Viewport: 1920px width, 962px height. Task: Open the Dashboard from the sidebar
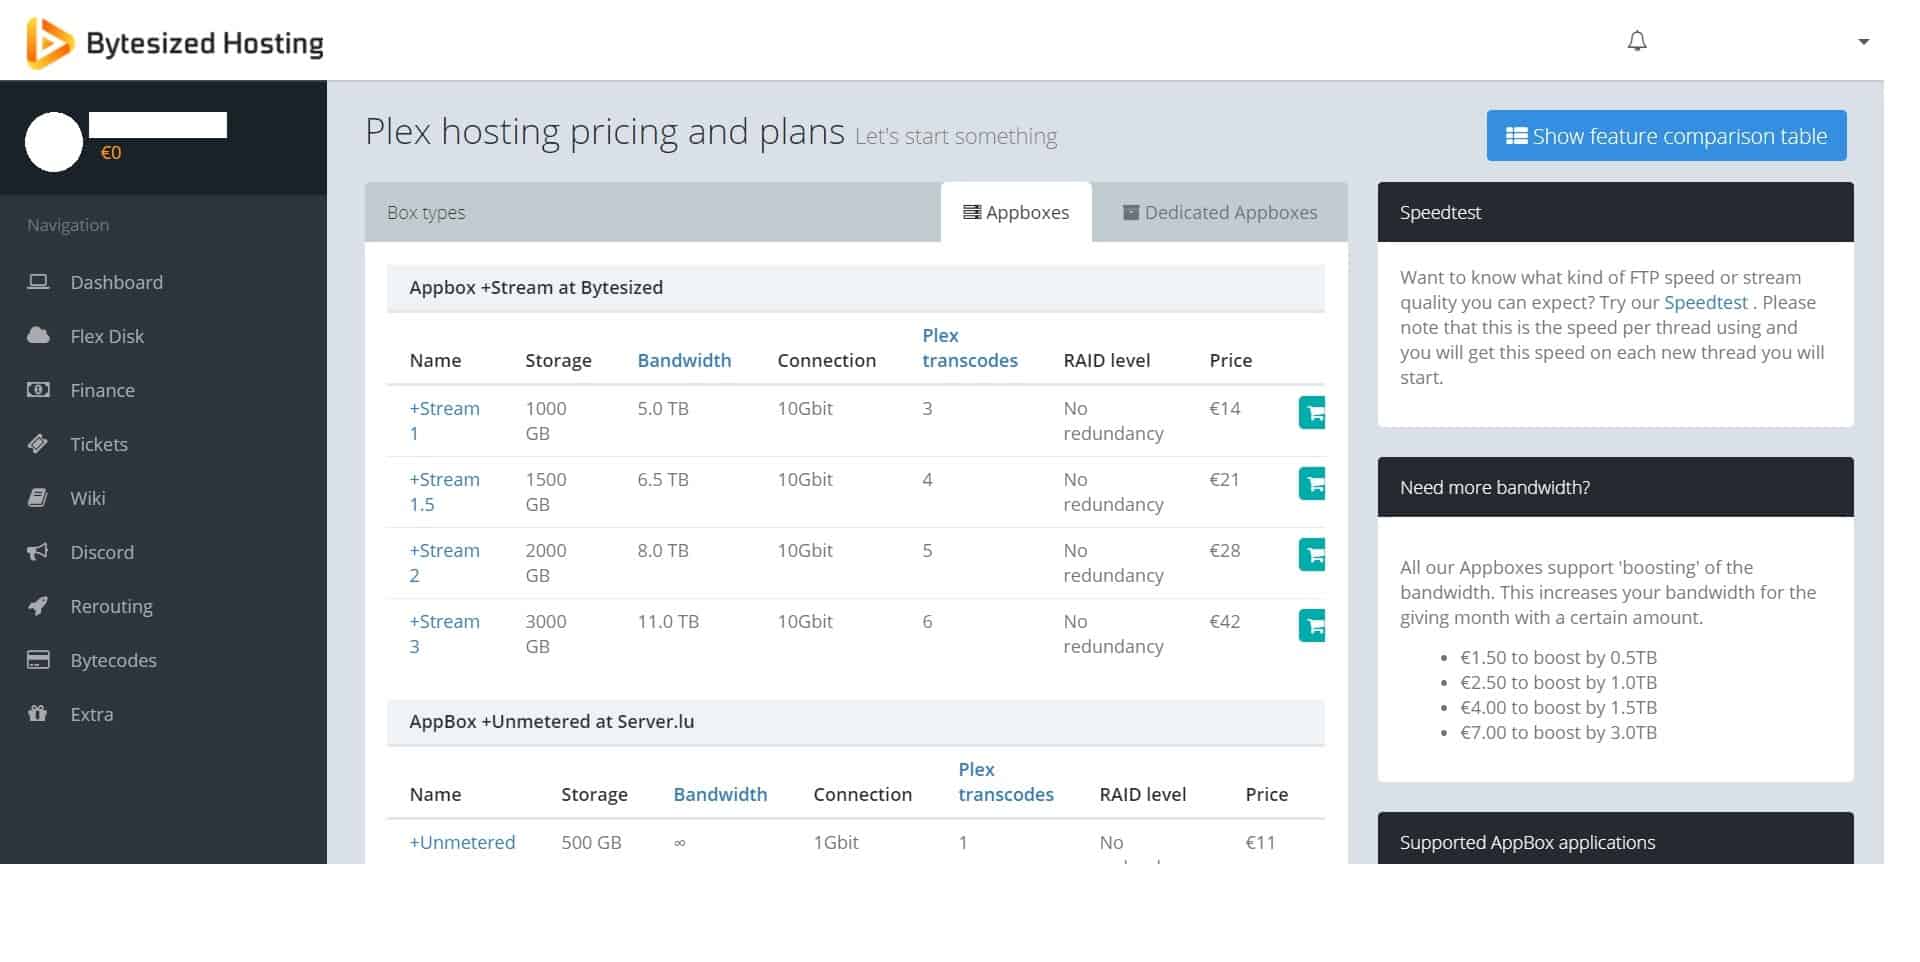point(116,282)
